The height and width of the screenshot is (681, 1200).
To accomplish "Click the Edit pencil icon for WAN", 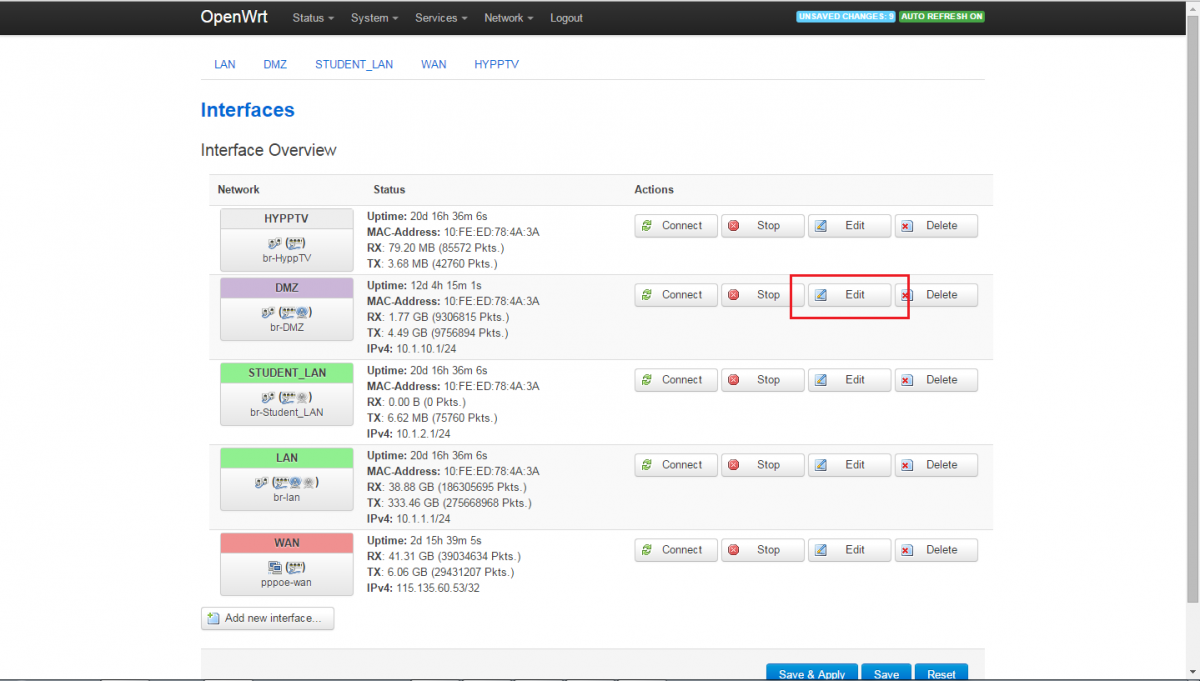I will 821,550.
